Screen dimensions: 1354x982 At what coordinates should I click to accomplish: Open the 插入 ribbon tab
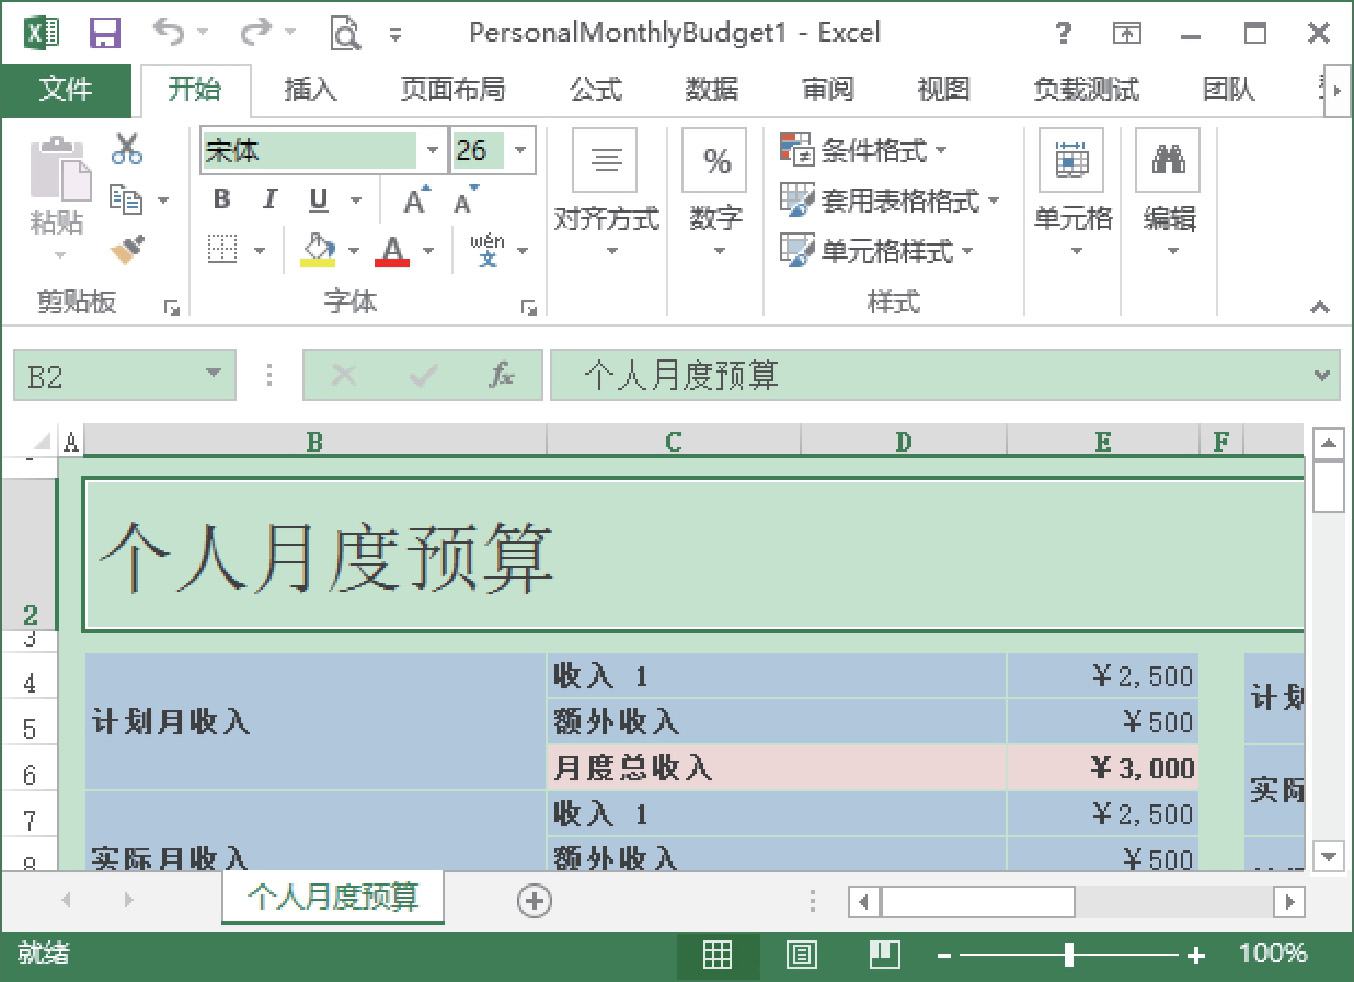[x=310, y=90]
